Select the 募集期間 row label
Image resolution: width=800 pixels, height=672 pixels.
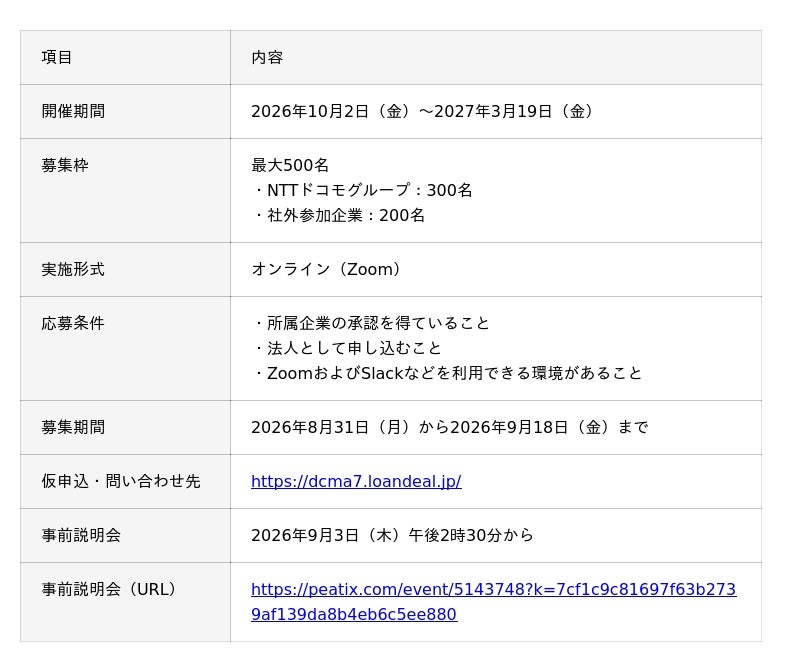[73, 427]
